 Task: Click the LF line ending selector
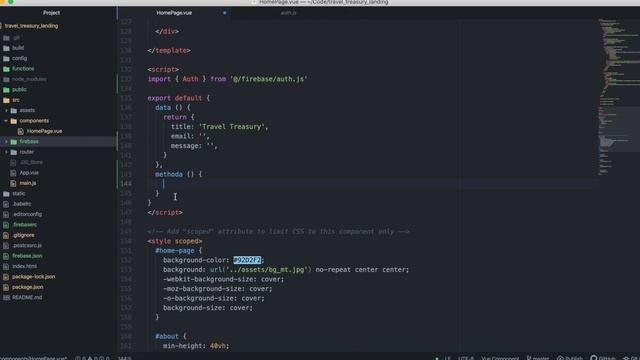(x=447, y=358)
